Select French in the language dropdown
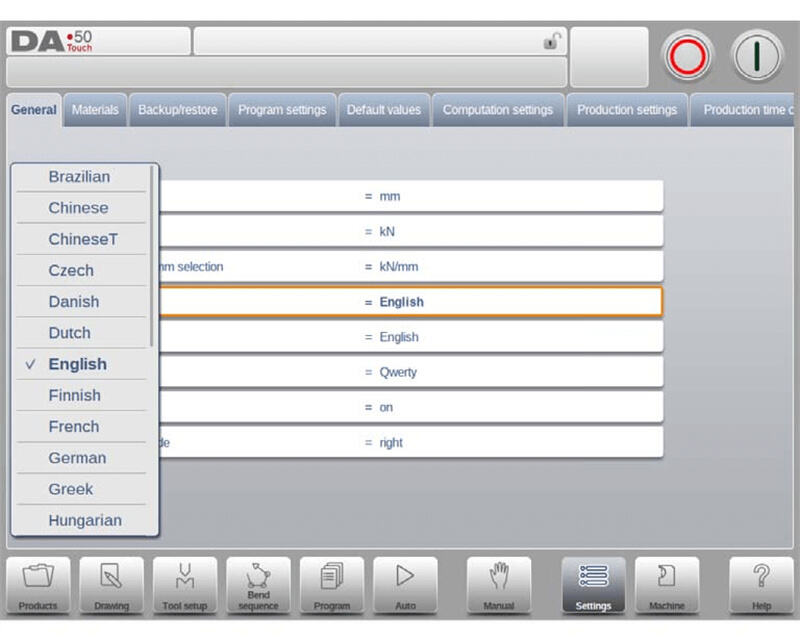The width and height of the screenshot is (800, 640). coord(74,427)
